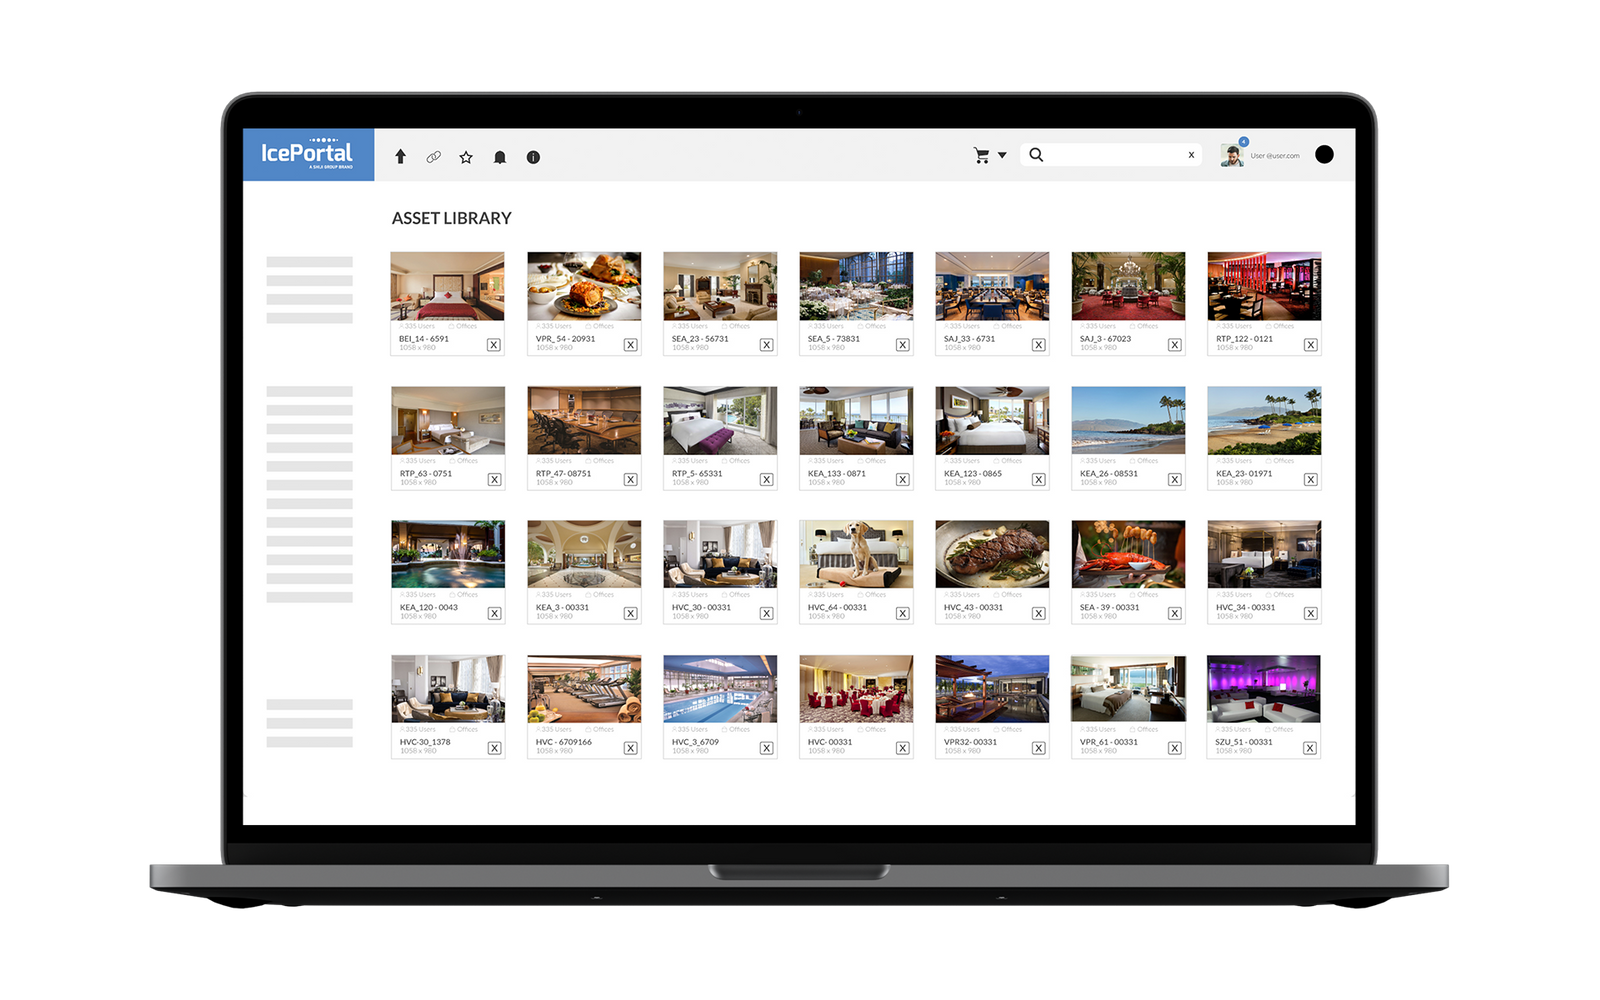Toggle the X checkbox on VPR_54 - 20931
1600x1000 pixels.
pyautogui.click(x=631, y=343)
